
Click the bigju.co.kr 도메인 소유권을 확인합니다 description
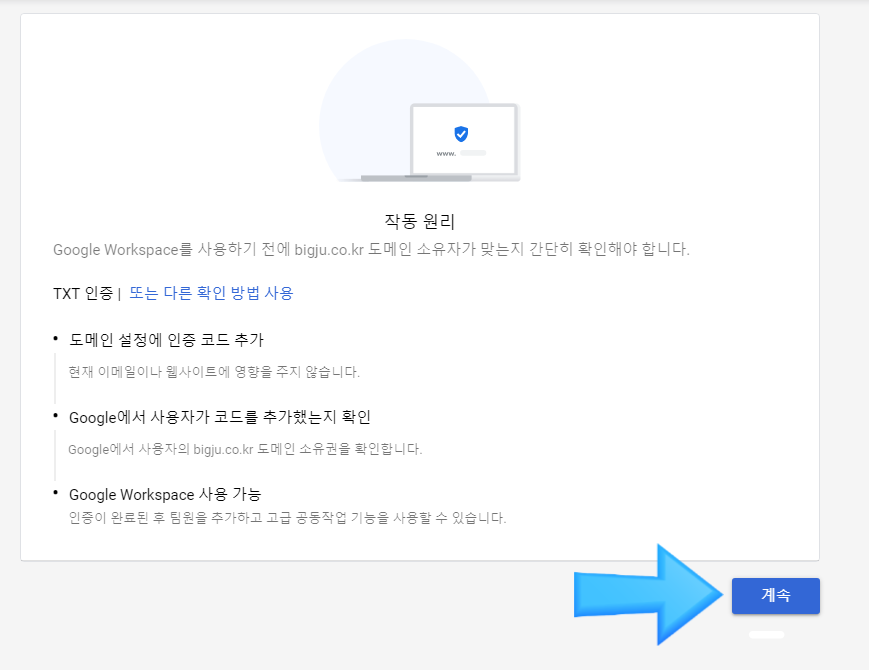(245, 449)
